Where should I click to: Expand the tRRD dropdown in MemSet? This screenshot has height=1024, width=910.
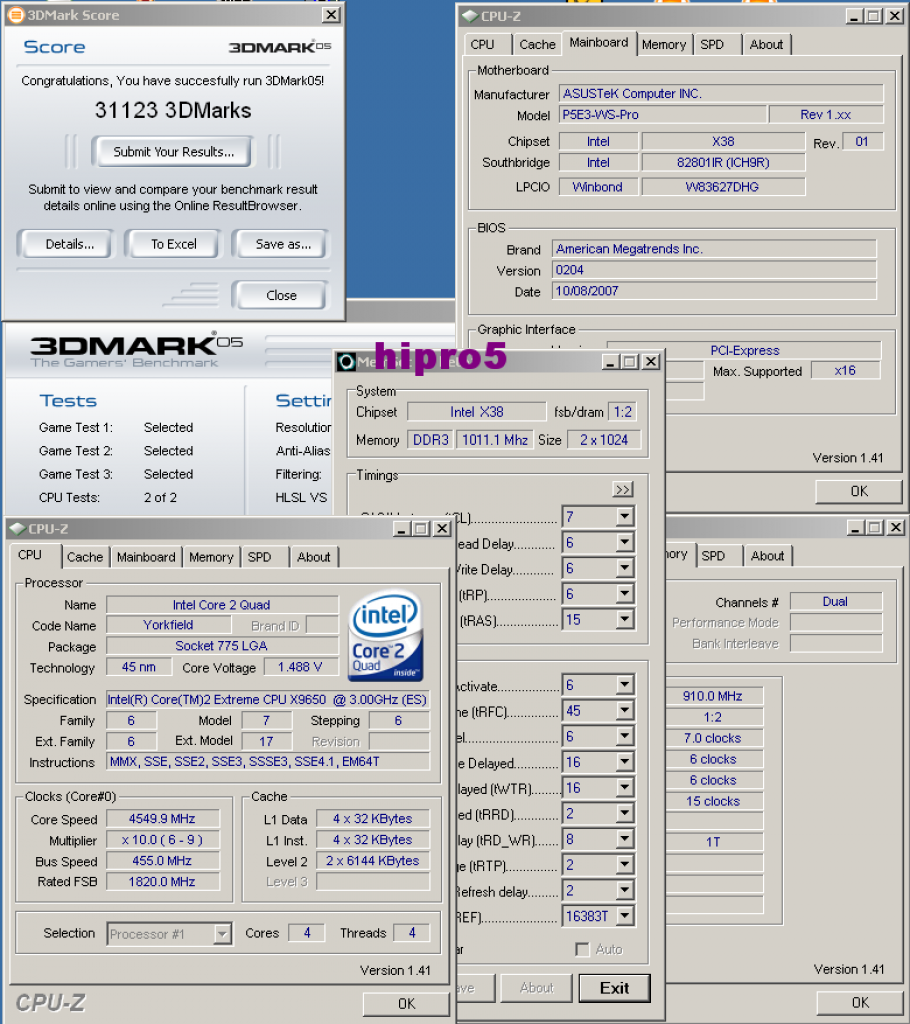coord(625,812)
